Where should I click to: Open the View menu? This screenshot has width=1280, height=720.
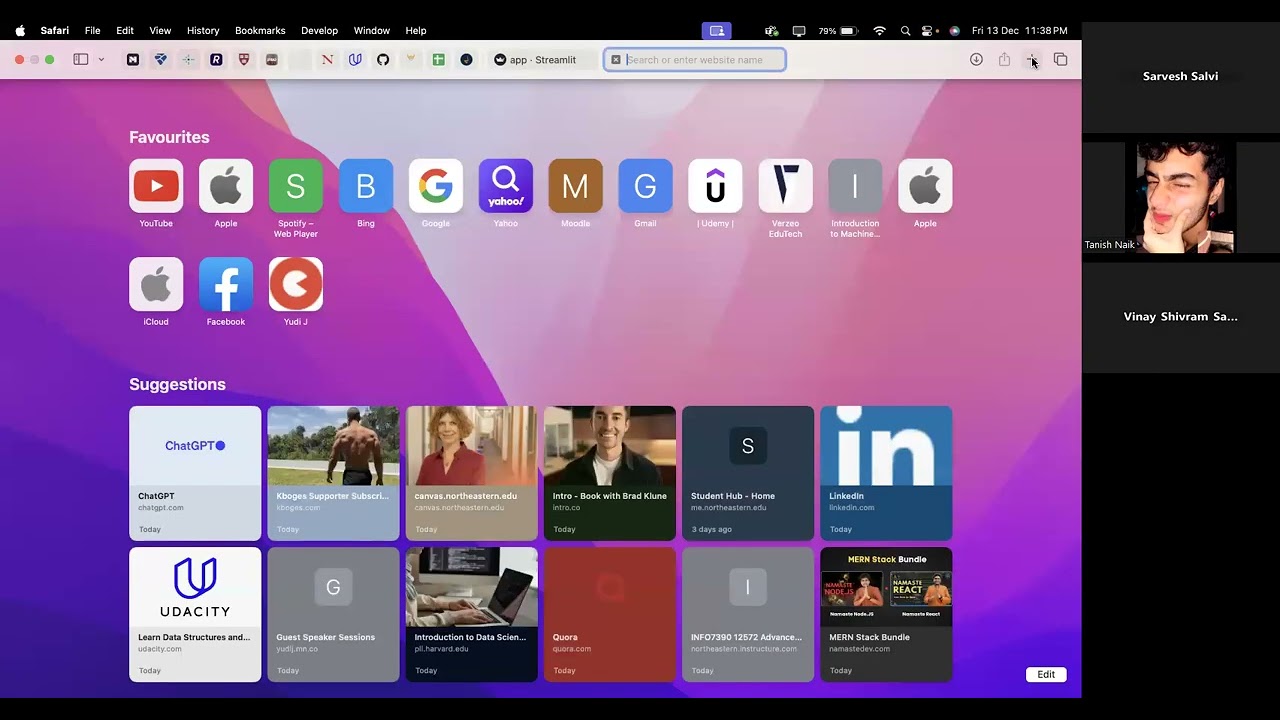tap(160, 31)
